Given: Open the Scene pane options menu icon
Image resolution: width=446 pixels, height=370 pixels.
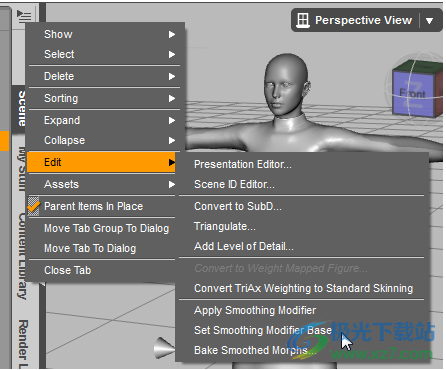Looking at the screenshot, I should pos(24,16).
